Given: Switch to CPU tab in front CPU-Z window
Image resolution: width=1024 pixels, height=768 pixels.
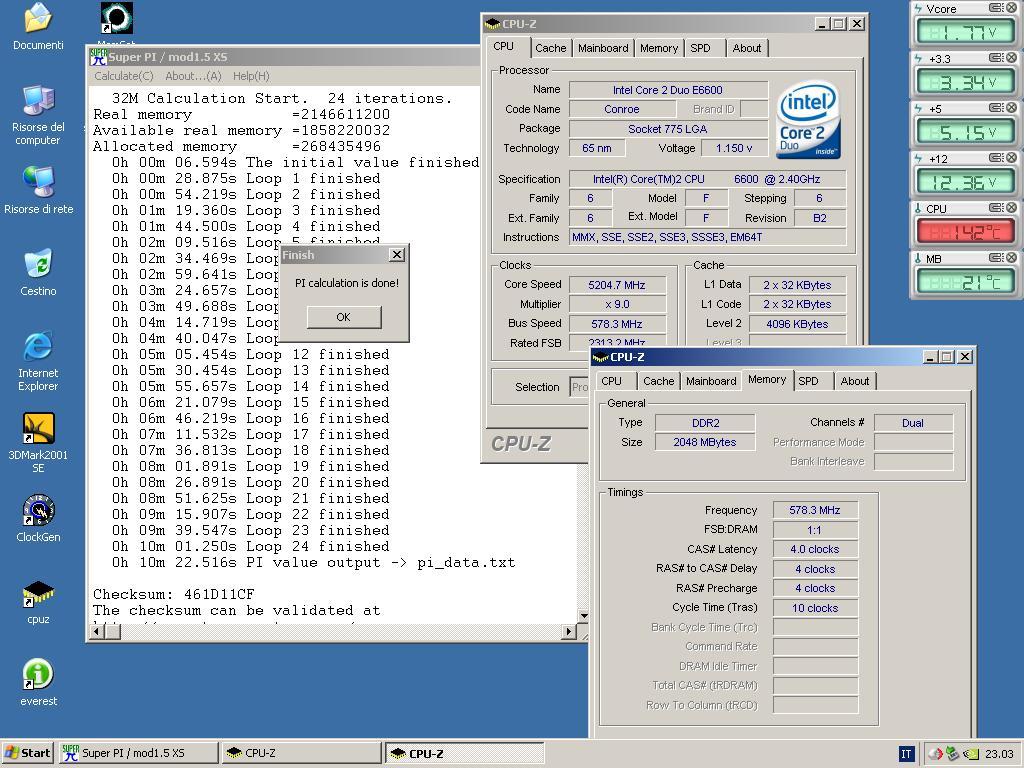Looking at the screenshot, I should coord(611,381).
